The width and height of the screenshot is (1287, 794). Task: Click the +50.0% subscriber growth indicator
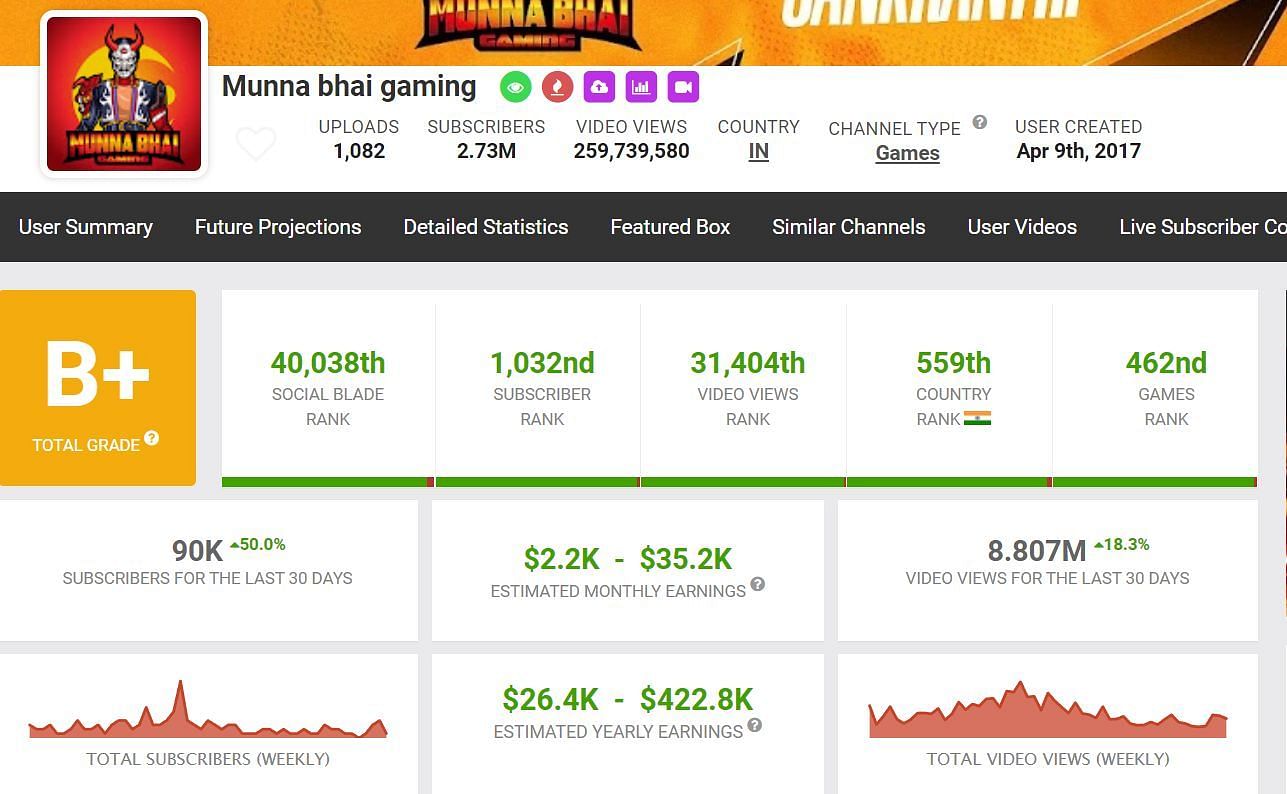click(x=257, y=545)
